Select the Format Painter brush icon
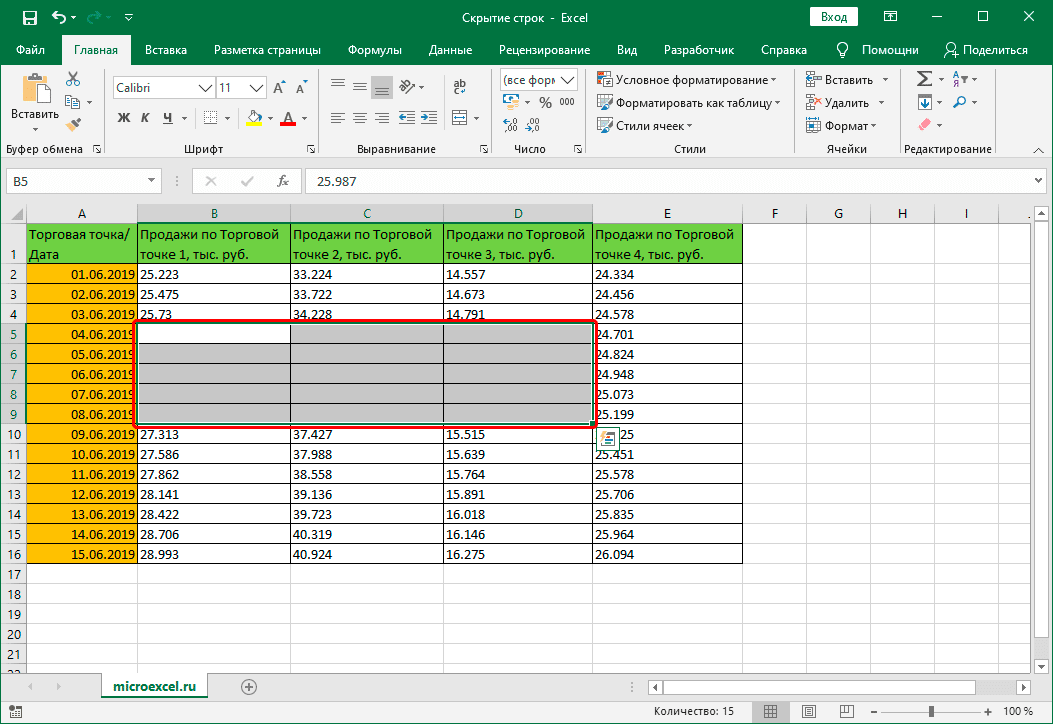The width and height of the screenshot is (1053, 724). pos(73,124)
